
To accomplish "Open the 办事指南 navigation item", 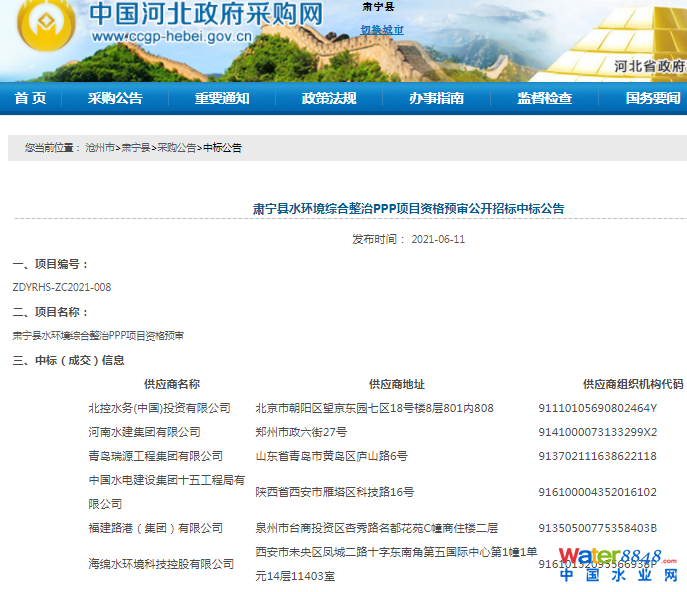I will click(x=436, y=98).
